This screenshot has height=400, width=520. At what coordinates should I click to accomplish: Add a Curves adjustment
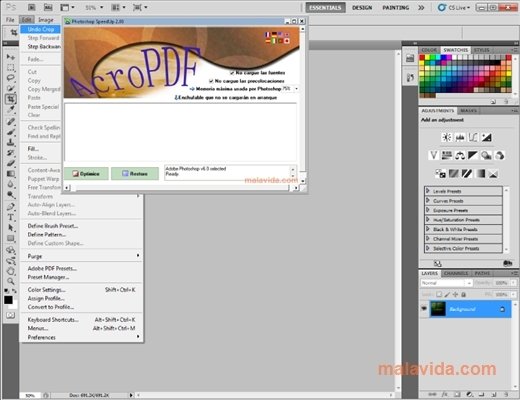(x=473, y=137)
